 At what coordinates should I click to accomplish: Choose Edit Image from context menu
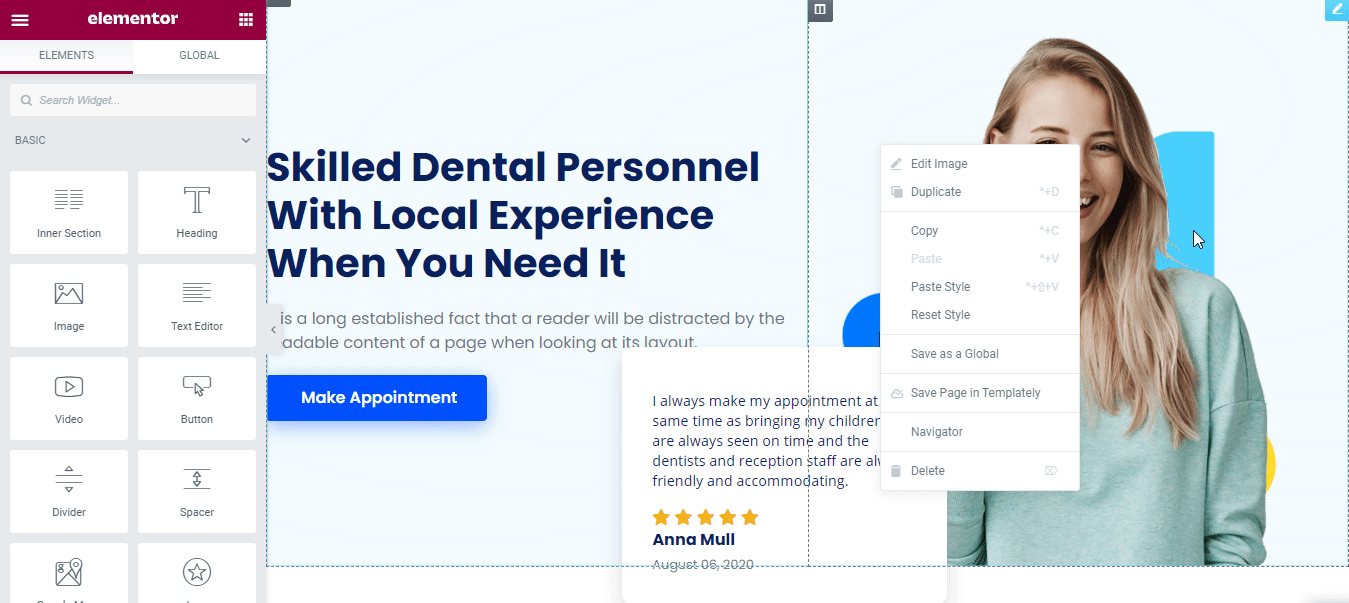(x=980, y=164)
